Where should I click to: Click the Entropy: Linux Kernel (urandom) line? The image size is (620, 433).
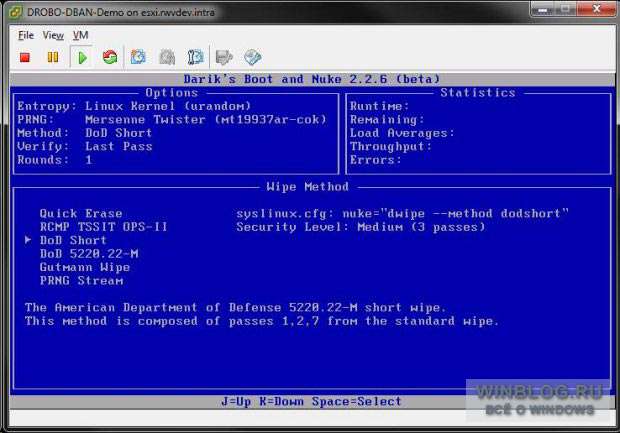tap(134, 106)
